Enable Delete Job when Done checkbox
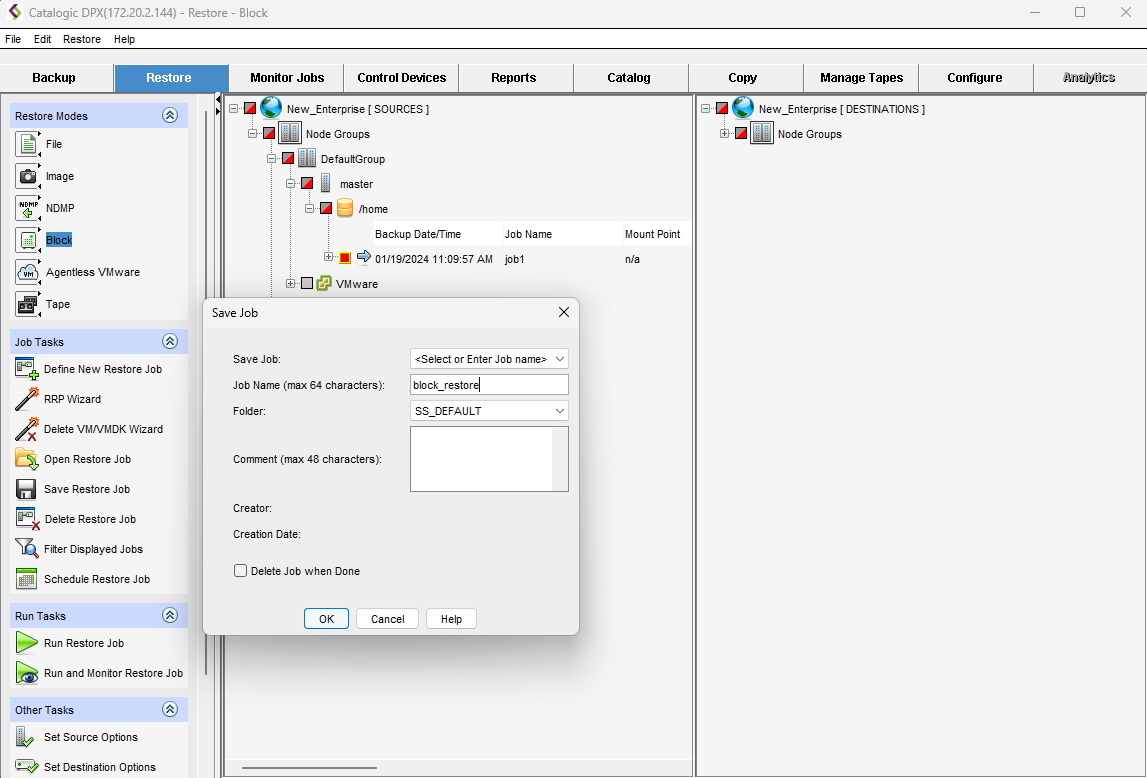Image resolution: width=1147 pixels, height=778 pixels. click(240, 571)
